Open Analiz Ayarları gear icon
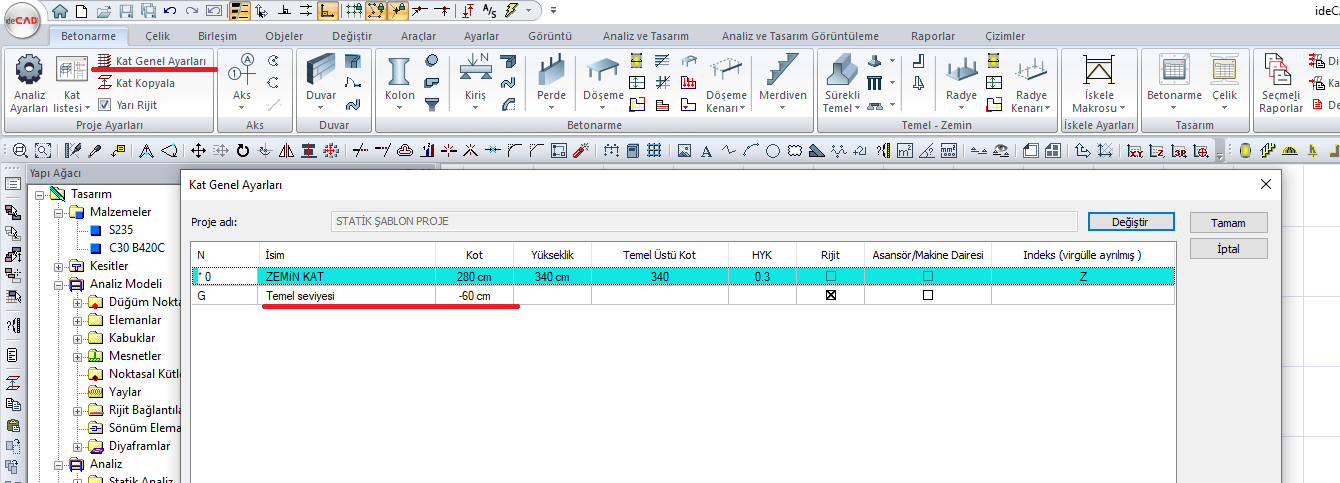This screenshot has height=483, width=1340. point(29,71)
